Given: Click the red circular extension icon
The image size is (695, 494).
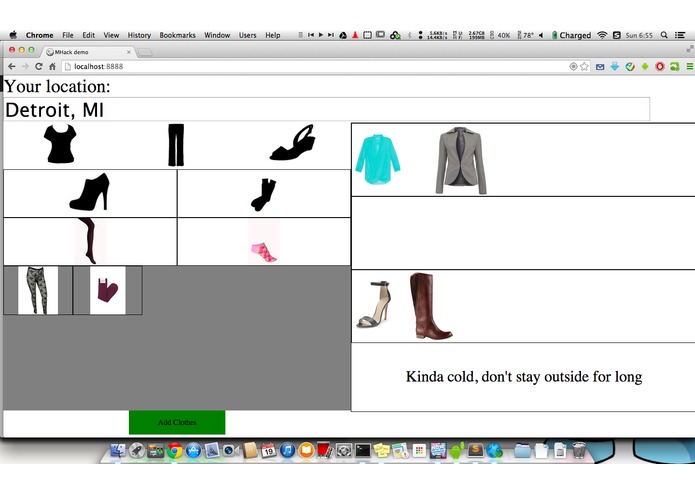Looking at the screenshot, I should [x=660, y=66].
